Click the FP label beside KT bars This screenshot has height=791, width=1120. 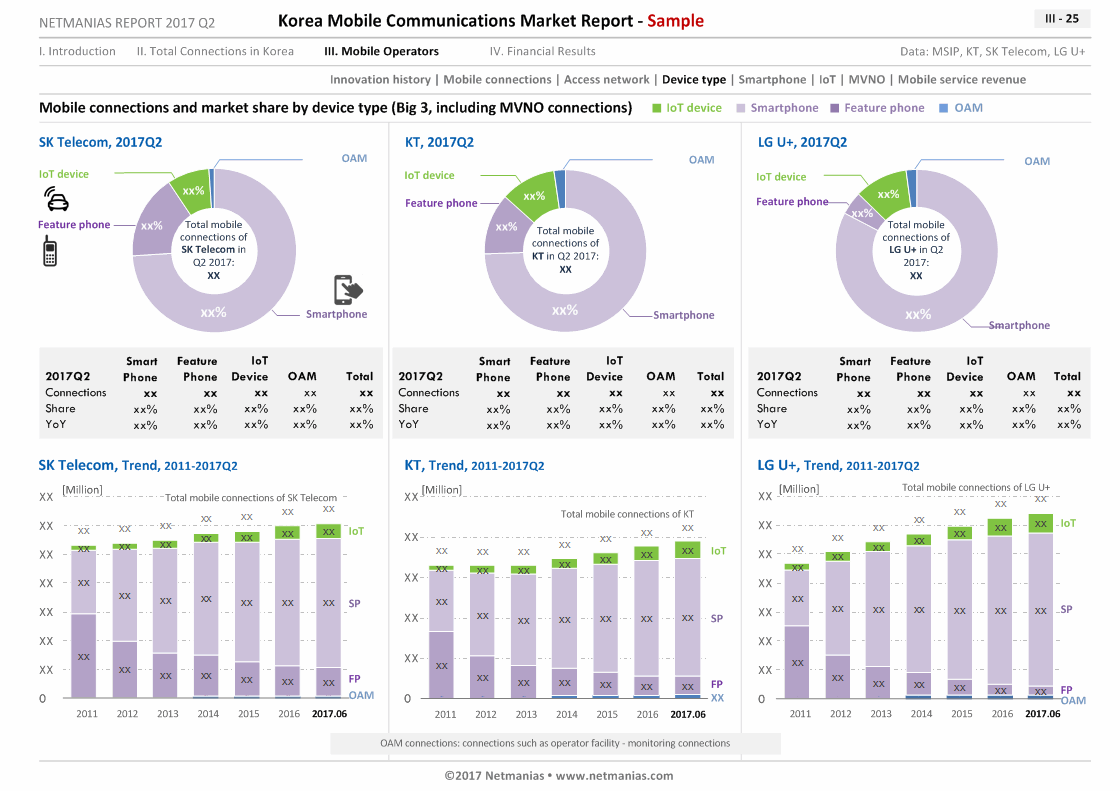716,684
